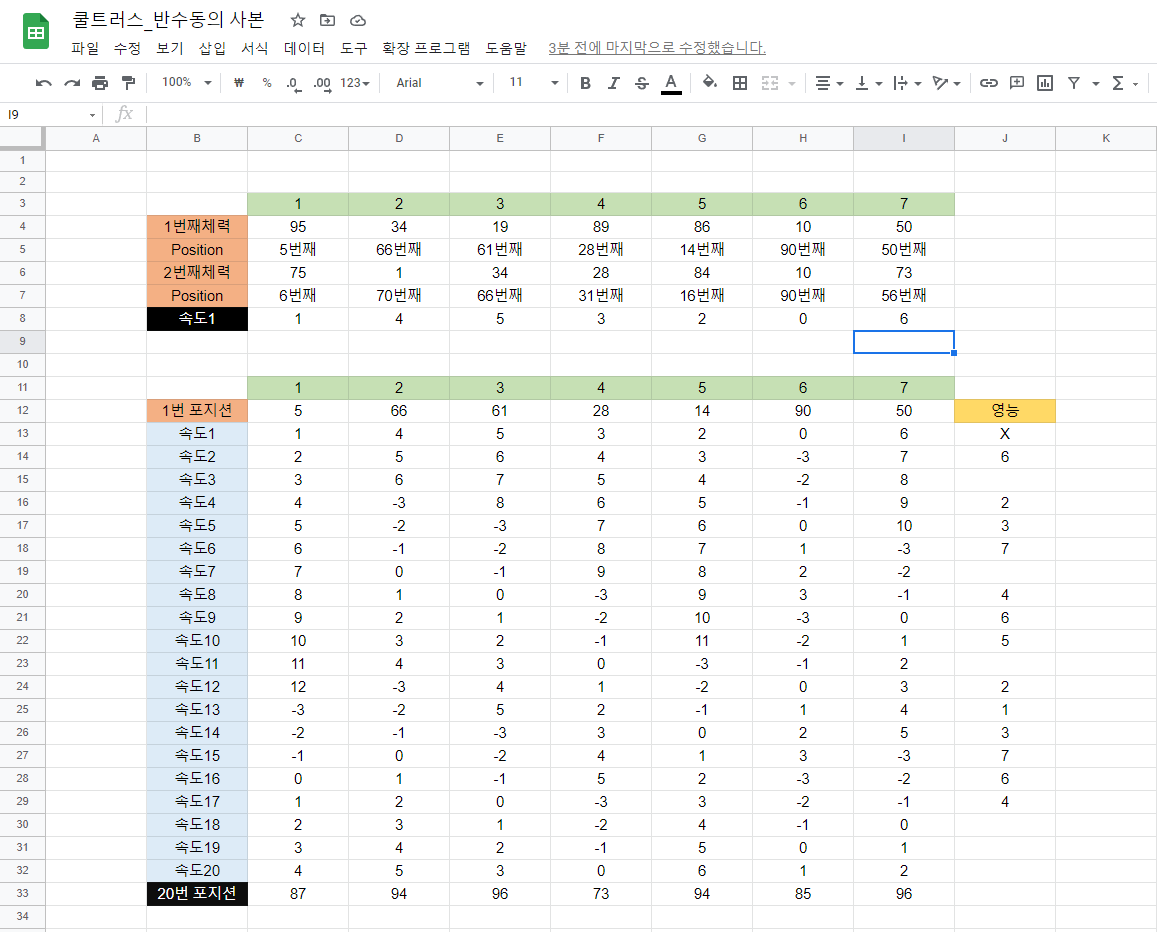Viewport: 1157px width, 932px height.
Task: Select row 12 header
Action: [x=23, y=410]
